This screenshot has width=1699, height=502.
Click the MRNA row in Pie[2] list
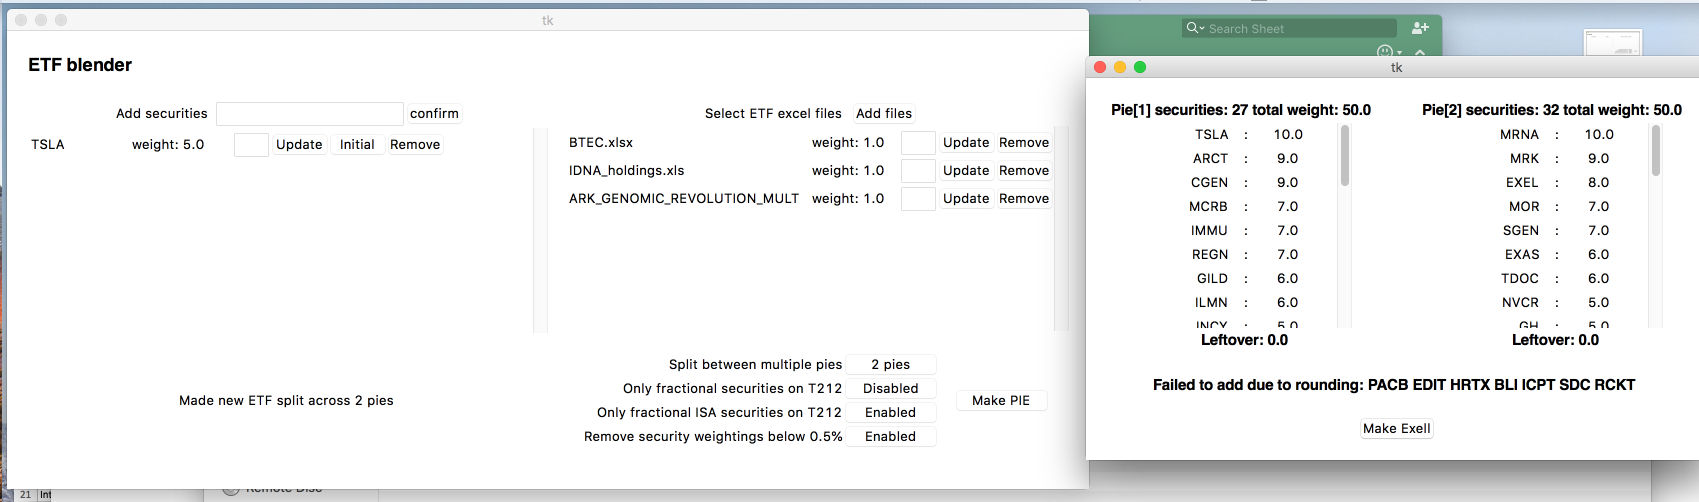[x=1558, y=134]
